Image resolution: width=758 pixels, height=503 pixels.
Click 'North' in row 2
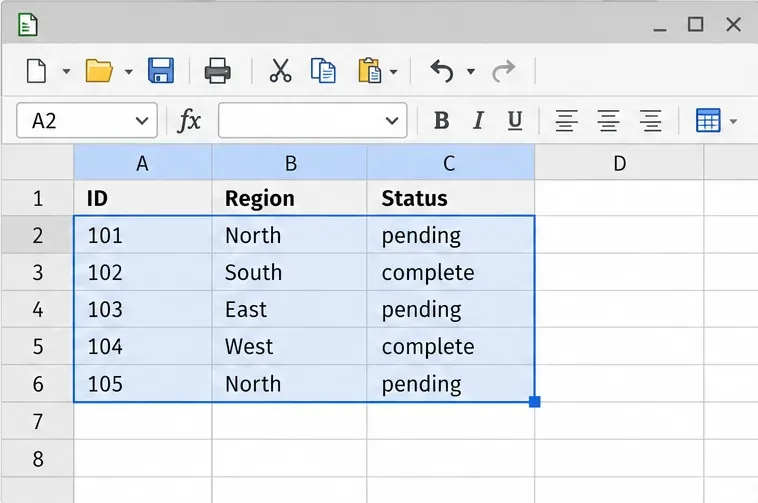coord(290,235)
